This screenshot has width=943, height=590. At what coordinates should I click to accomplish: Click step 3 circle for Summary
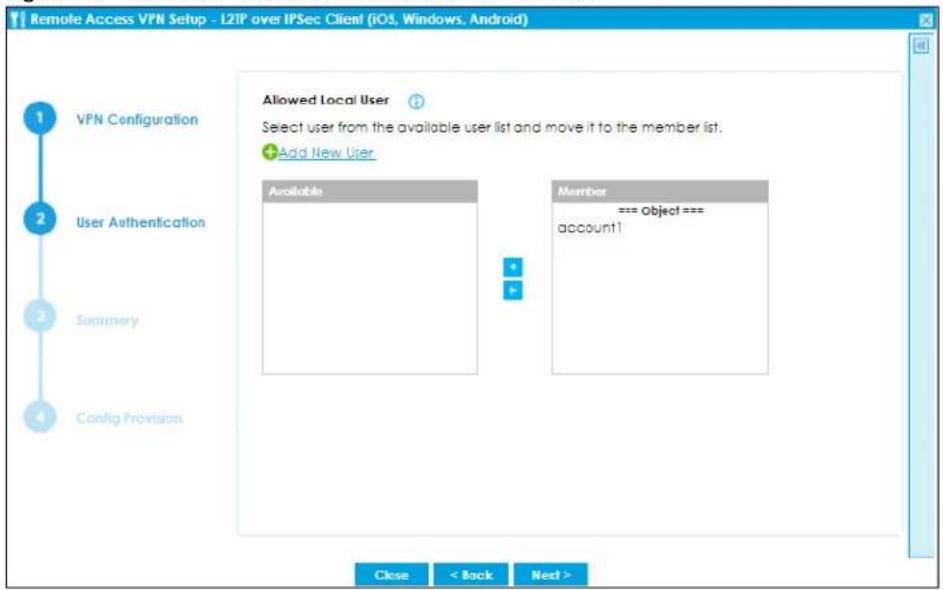(x=40, y=316)
